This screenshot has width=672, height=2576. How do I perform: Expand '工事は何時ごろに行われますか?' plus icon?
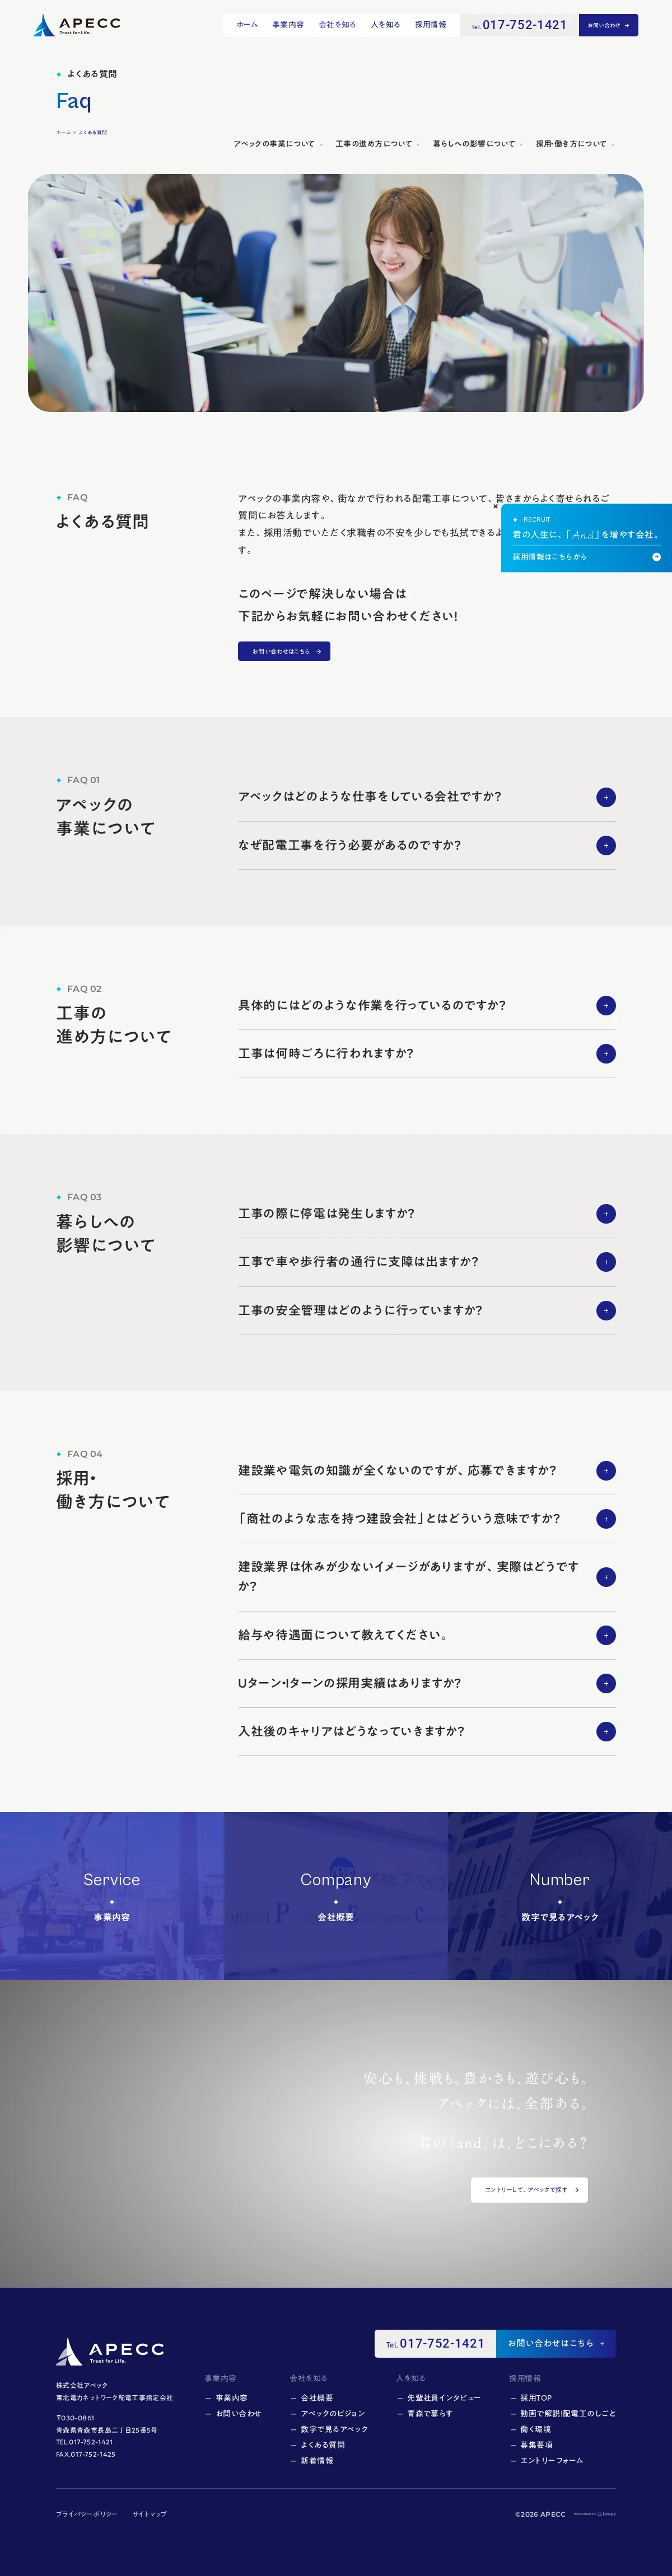click(x=605, y=1053)
